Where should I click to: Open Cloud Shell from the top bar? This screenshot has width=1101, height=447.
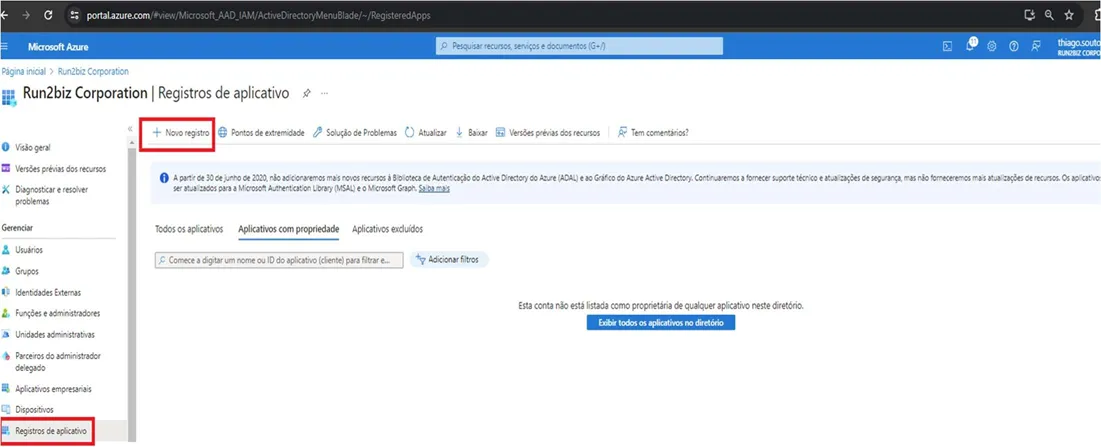click(947, 46)
